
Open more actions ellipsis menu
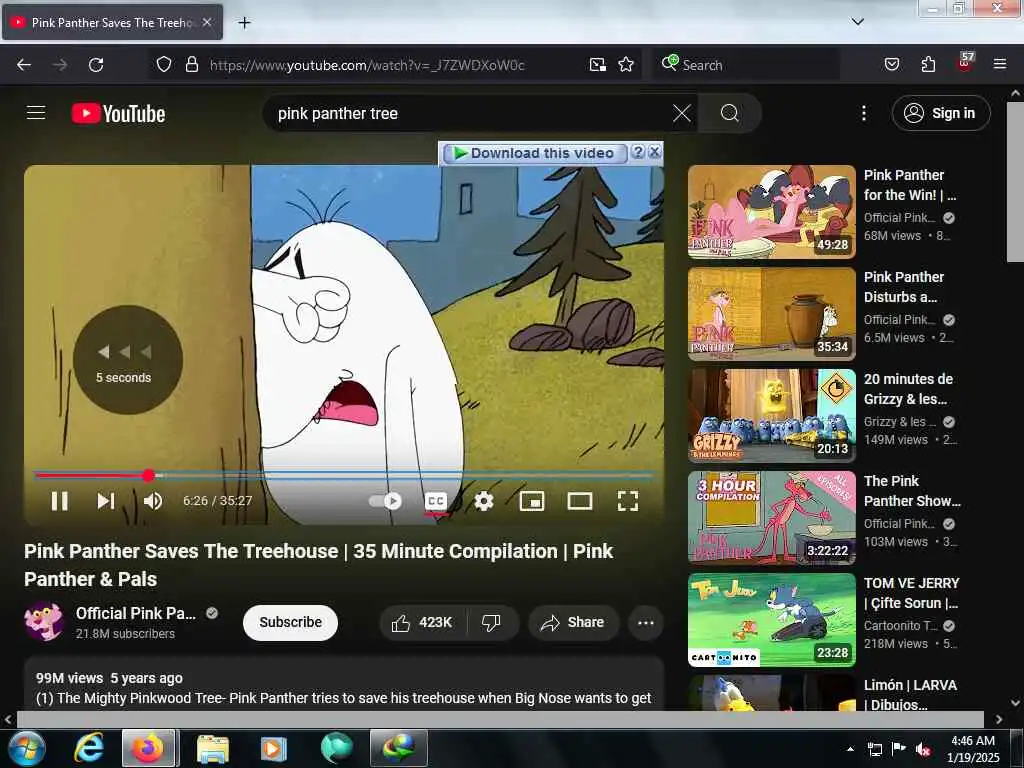coord(646,622)
